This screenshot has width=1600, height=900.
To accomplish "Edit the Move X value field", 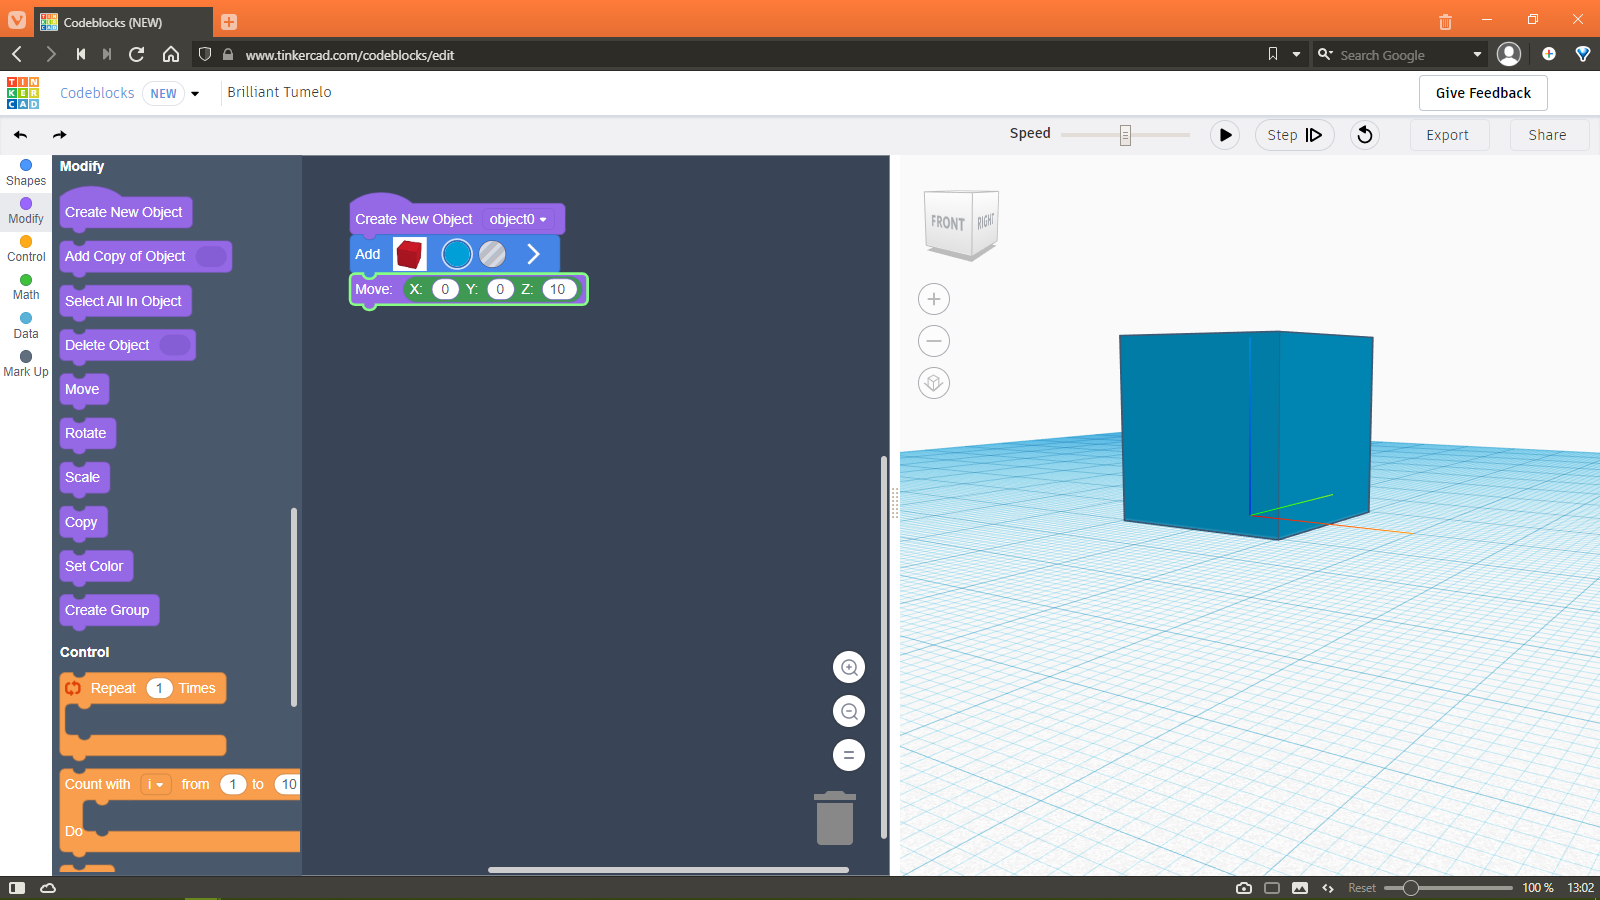I will point(445,289).
